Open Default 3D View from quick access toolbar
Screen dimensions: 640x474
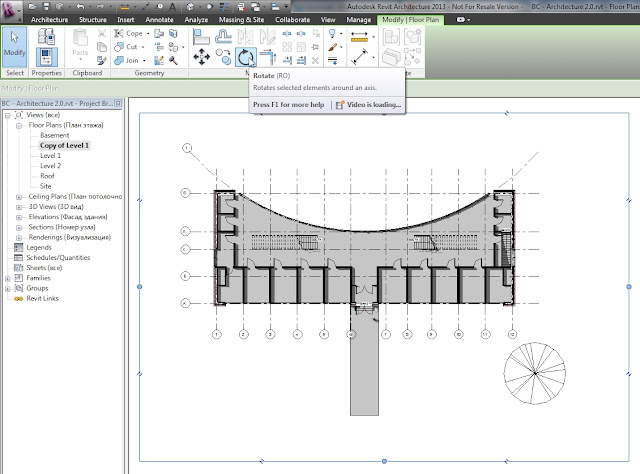tap(190, 7)
